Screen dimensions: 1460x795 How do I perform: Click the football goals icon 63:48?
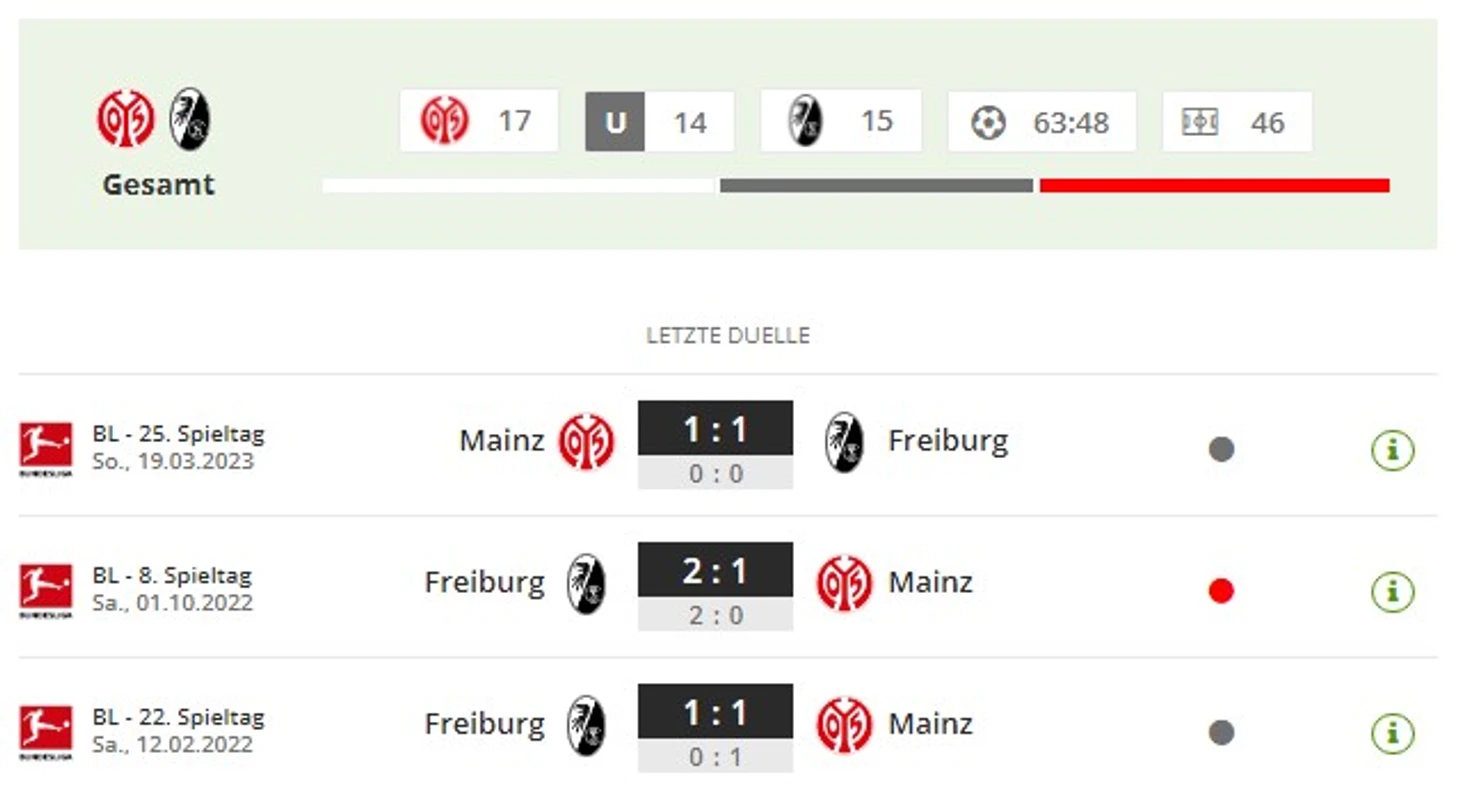988,122
